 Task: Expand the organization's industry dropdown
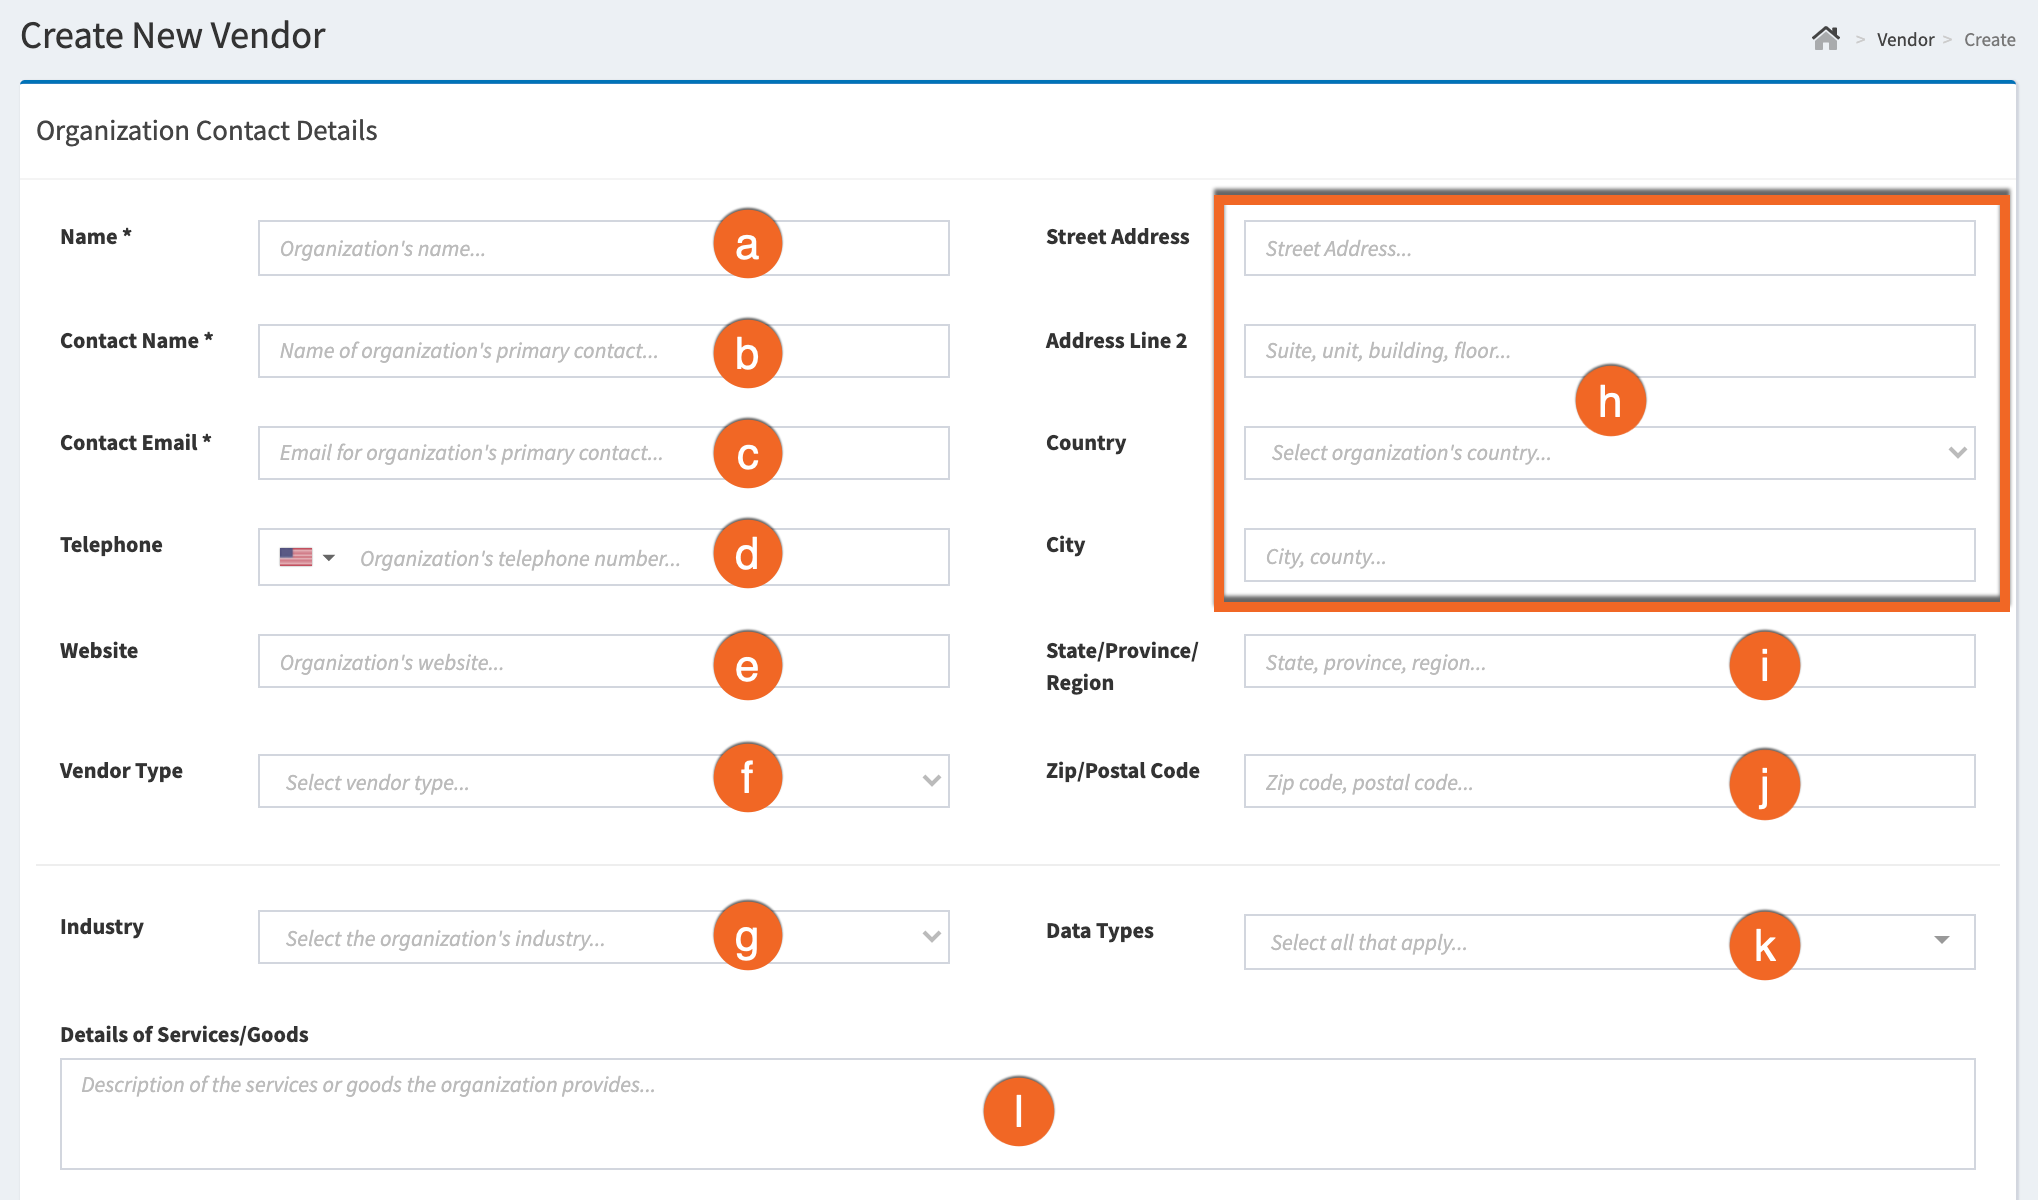pos(929,937)
